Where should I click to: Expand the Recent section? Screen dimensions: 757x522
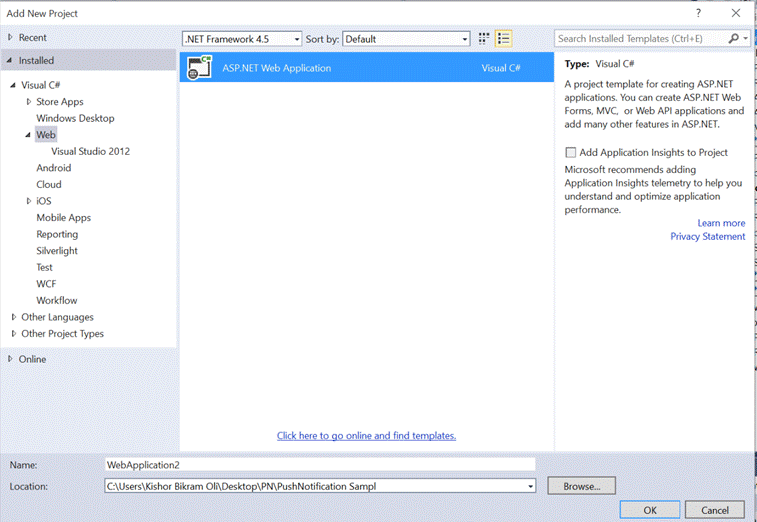click(10, 37)
